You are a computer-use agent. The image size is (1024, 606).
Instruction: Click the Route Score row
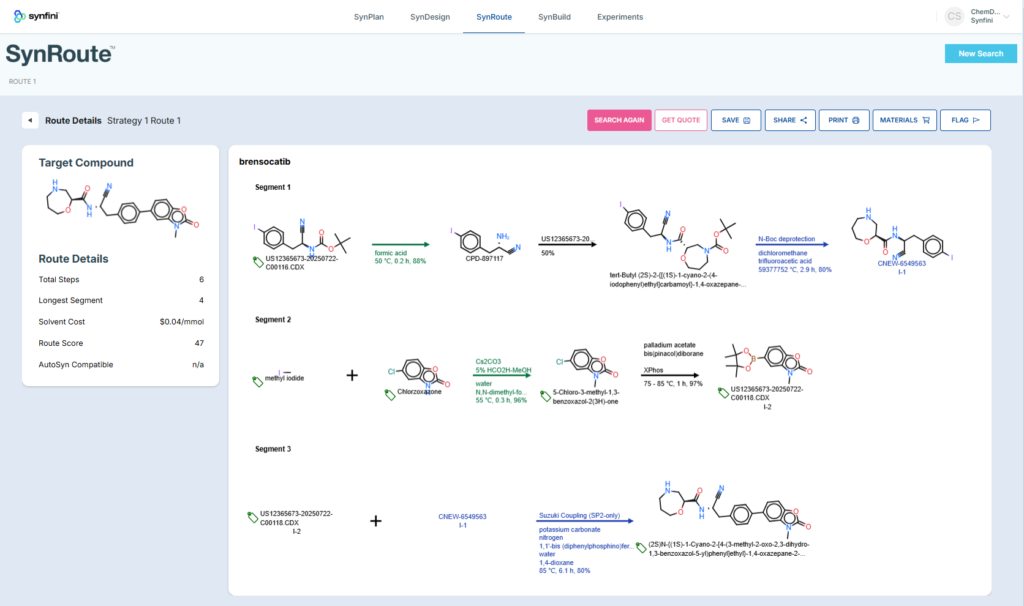(121, 343)
